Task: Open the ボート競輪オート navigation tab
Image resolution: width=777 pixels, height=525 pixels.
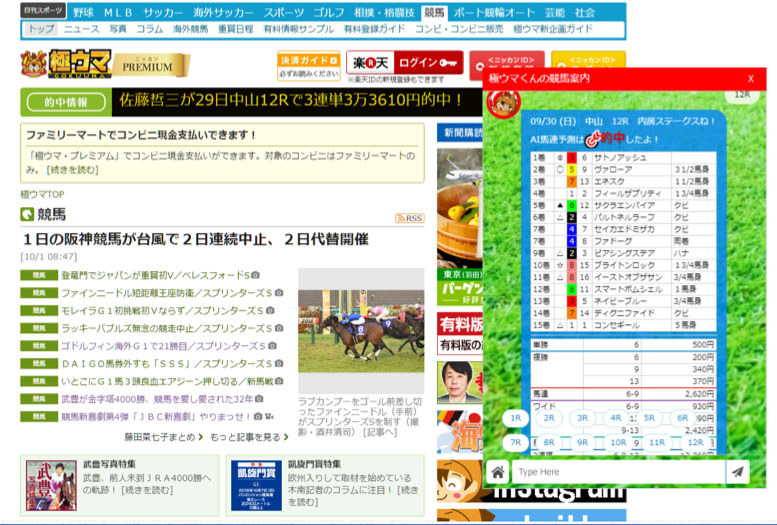Action: tap(494, 12)
